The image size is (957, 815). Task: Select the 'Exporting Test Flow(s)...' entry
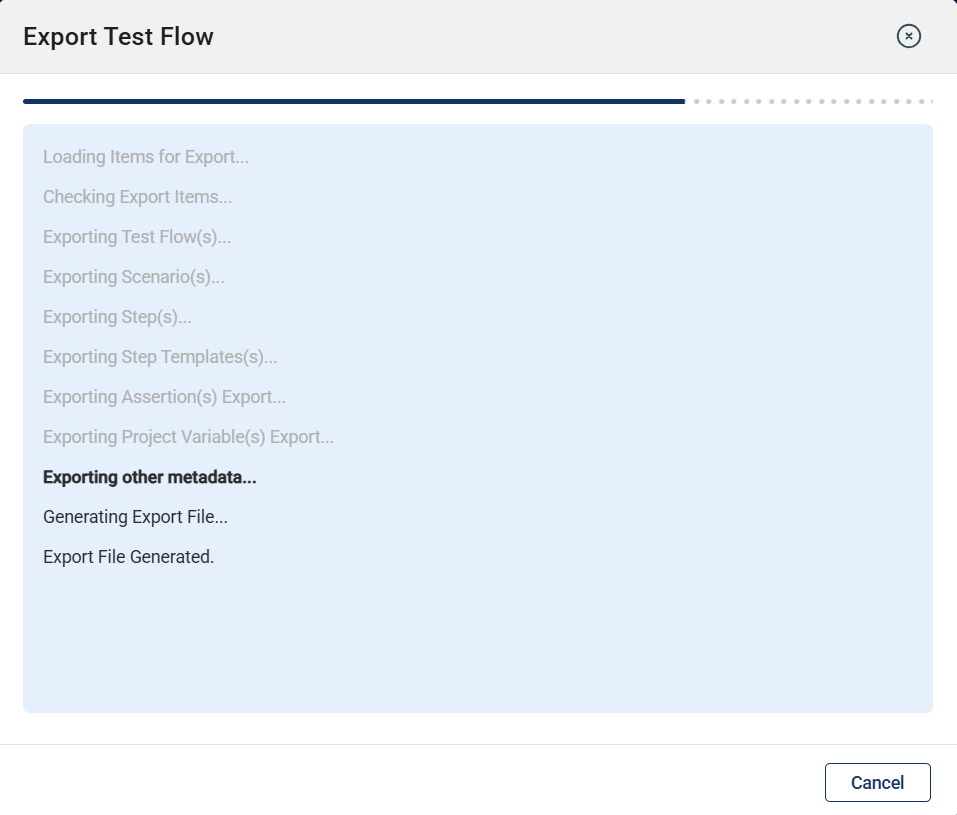[x=137, y=237]
